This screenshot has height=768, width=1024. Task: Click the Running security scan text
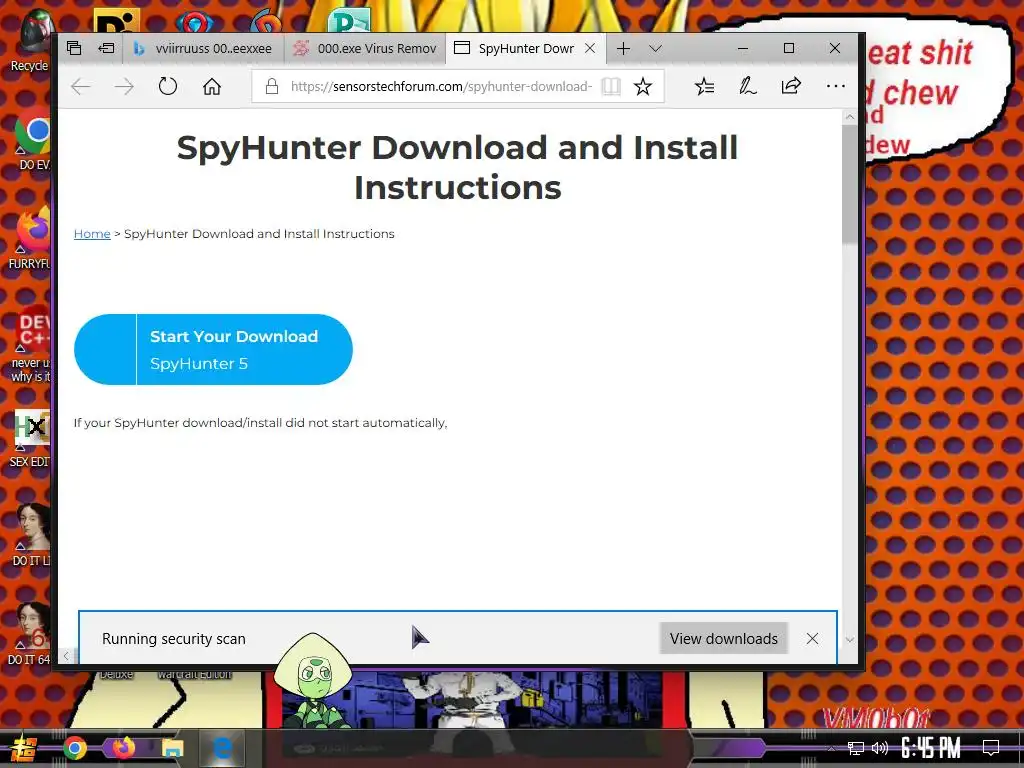pyautogui.click(x=174, y=639)
